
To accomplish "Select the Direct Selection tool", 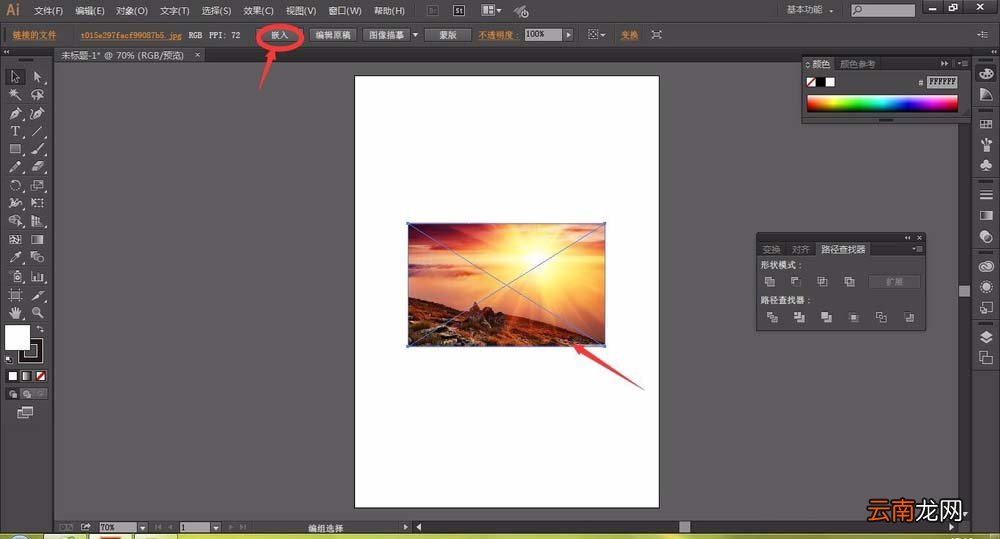I will [38, 77].
